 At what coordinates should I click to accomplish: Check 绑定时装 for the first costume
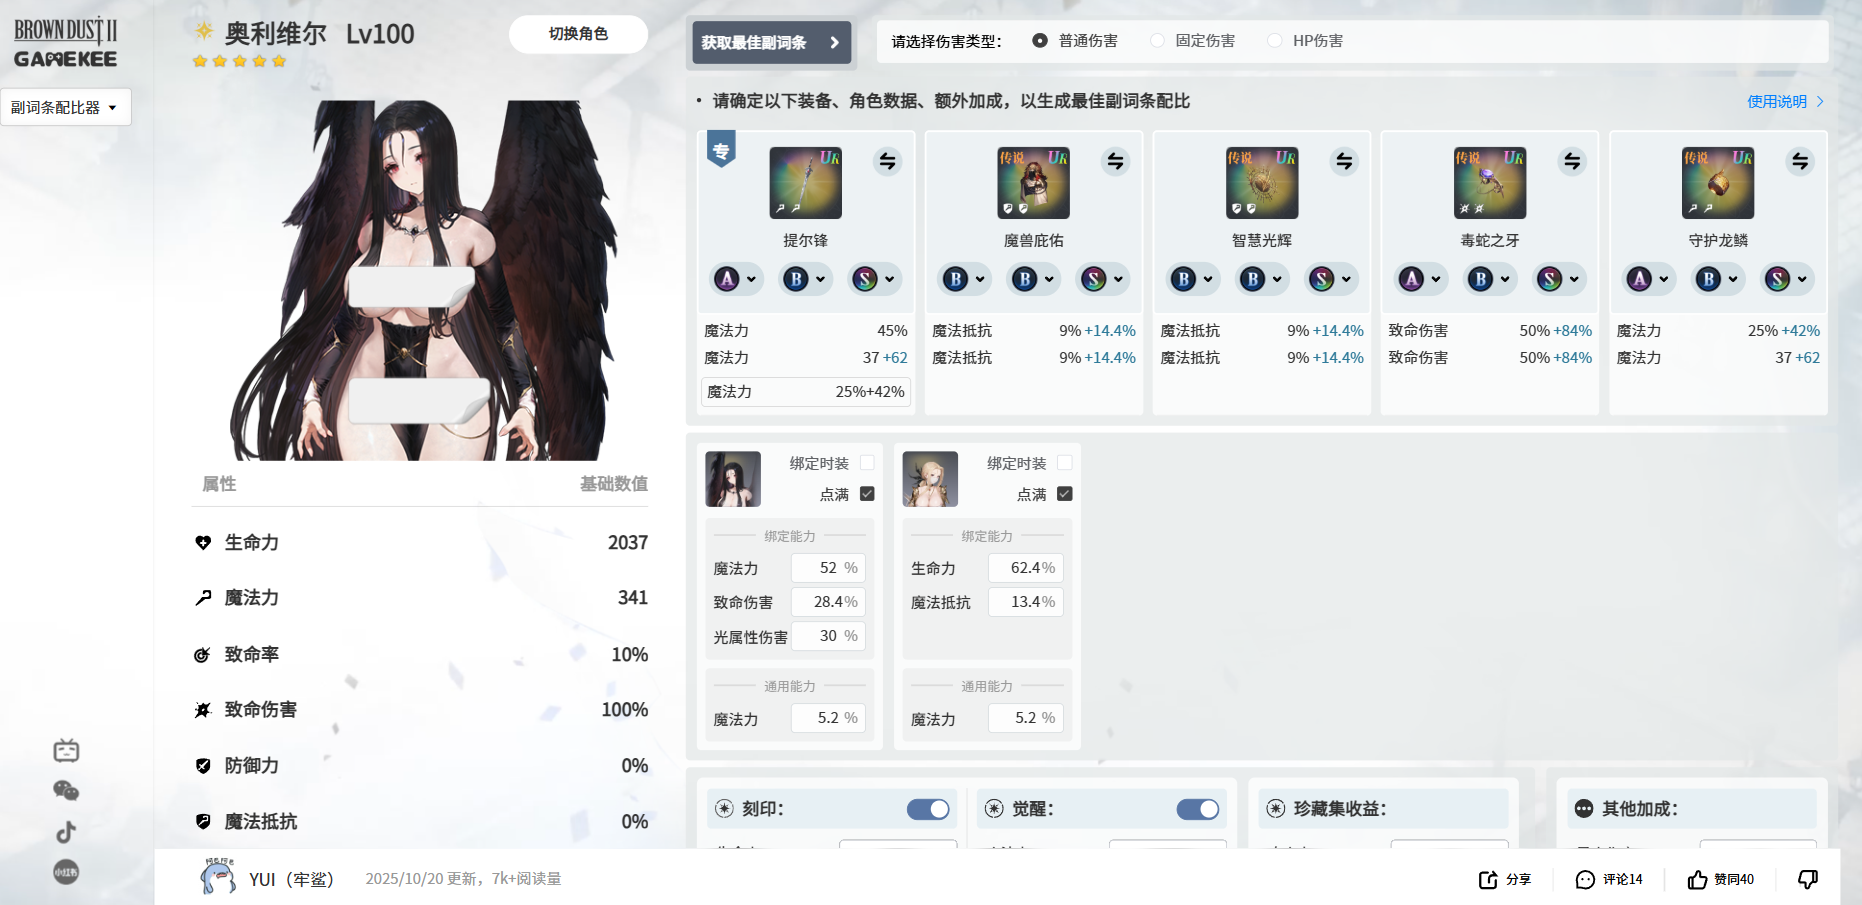[867, 463]
